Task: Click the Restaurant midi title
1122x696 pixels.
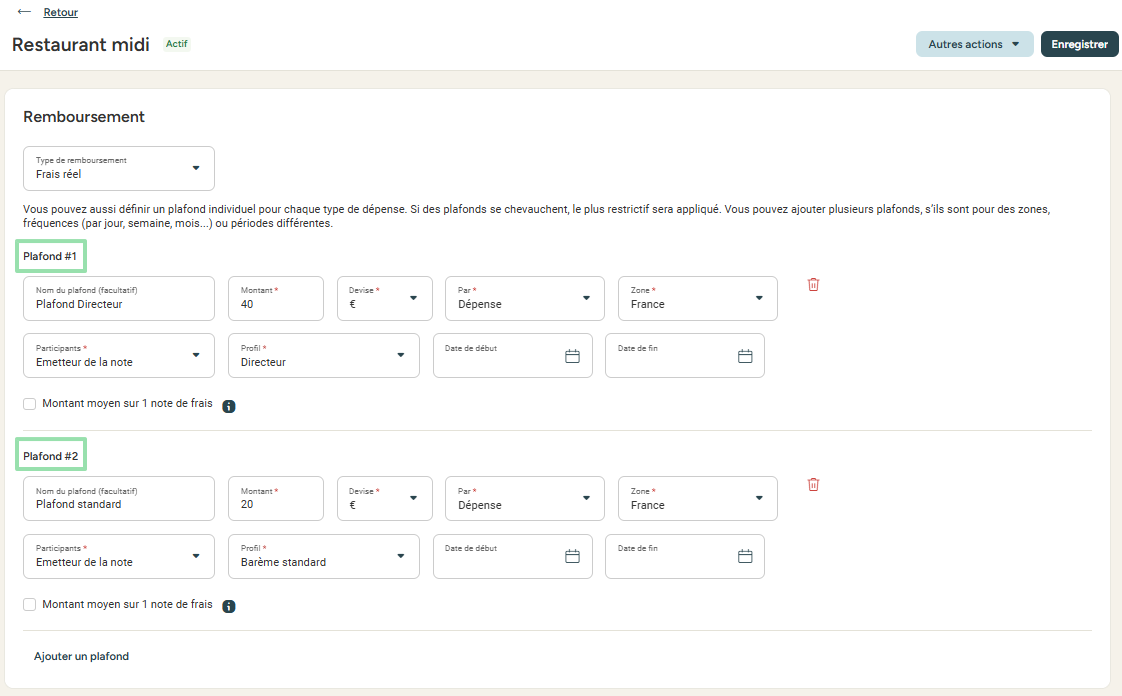Action: click(x=81, y=44)
